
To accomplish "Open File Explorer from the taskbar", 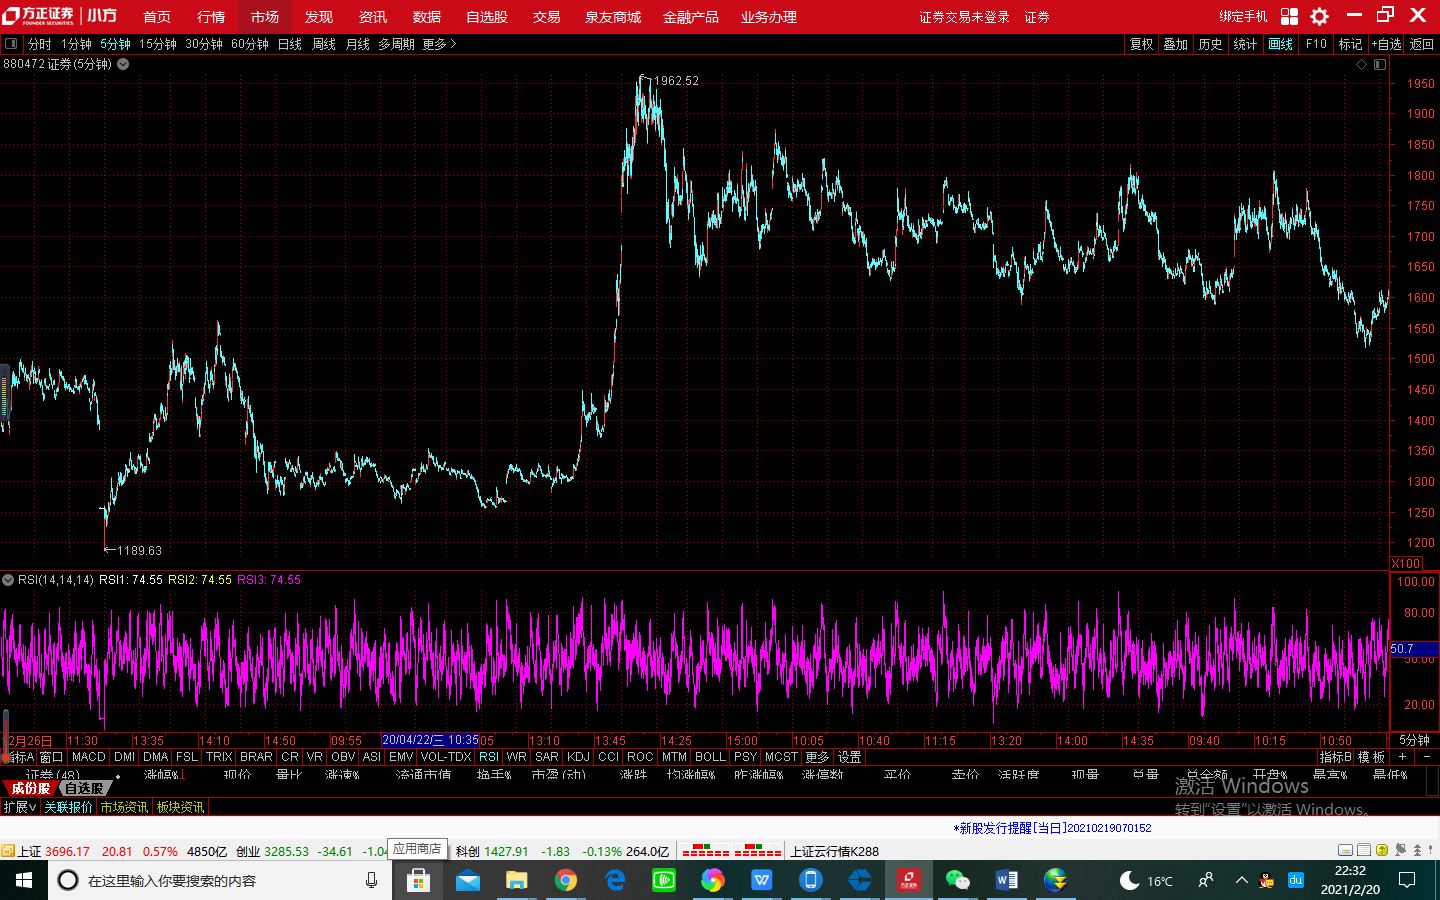I will tap(517, 880).
